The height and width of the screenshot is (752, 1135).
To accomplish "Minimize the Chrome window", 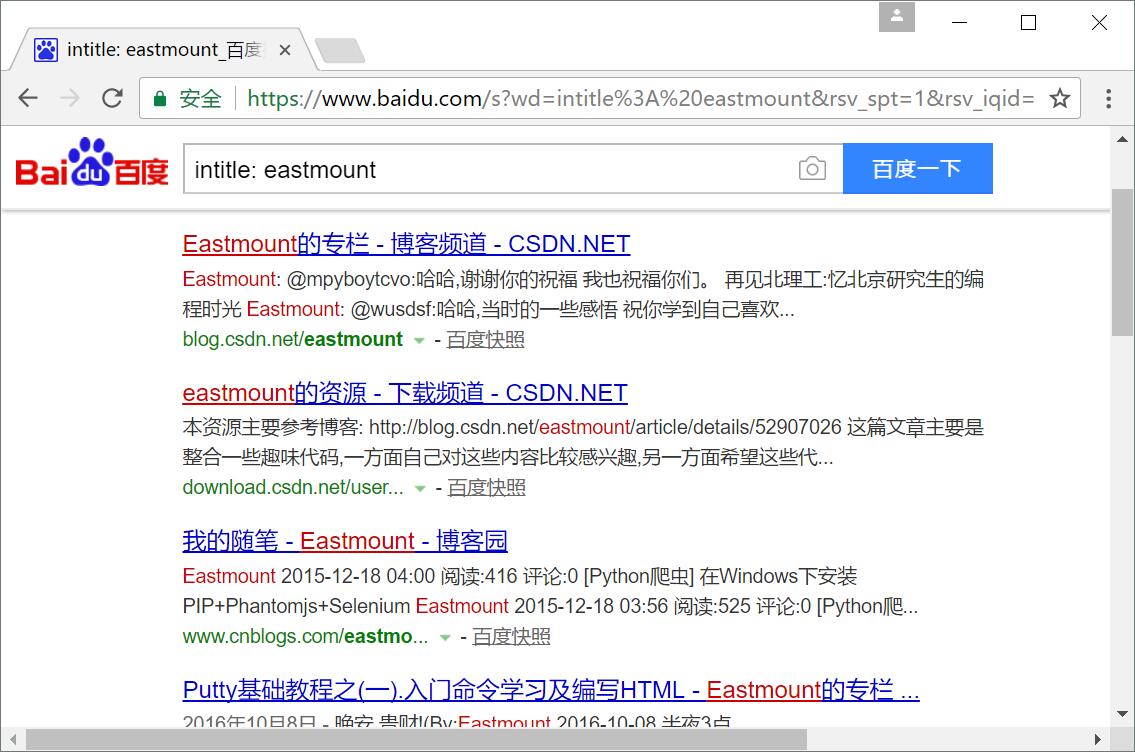I will click(x=960, y=22).
